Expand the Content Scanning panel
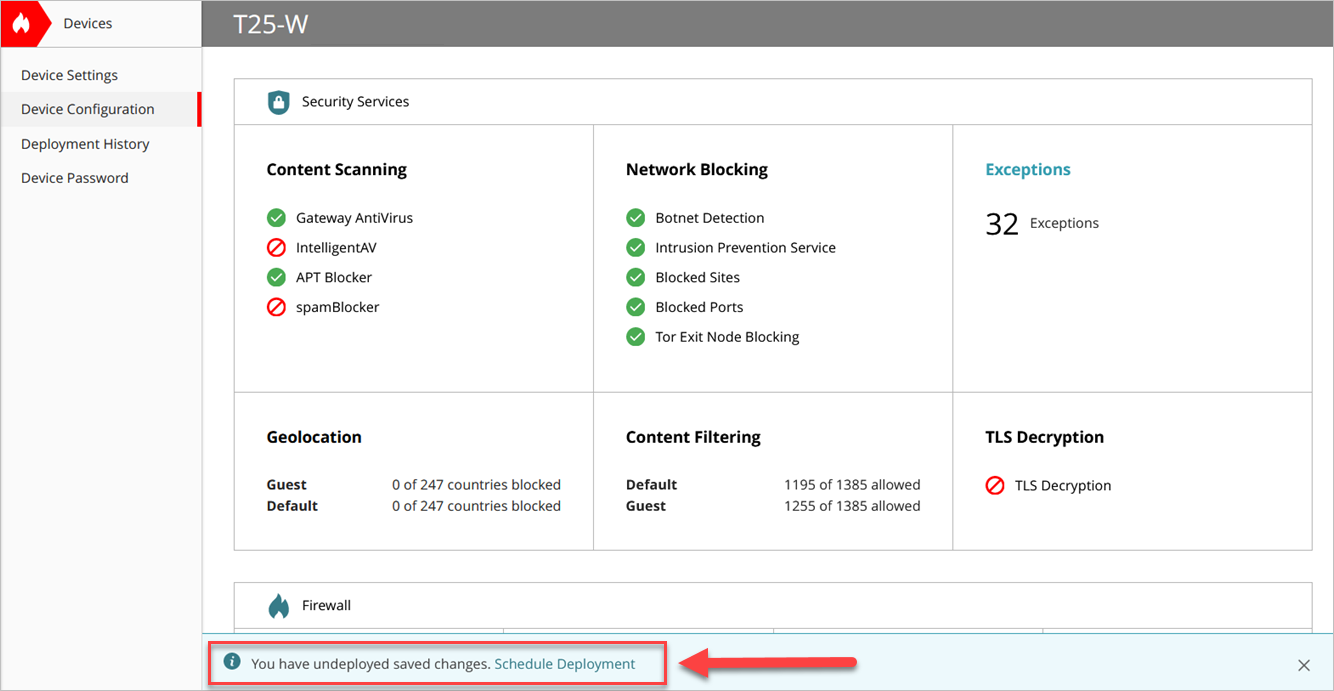Viewport: 1334px width, 691px height. (336, 169)
